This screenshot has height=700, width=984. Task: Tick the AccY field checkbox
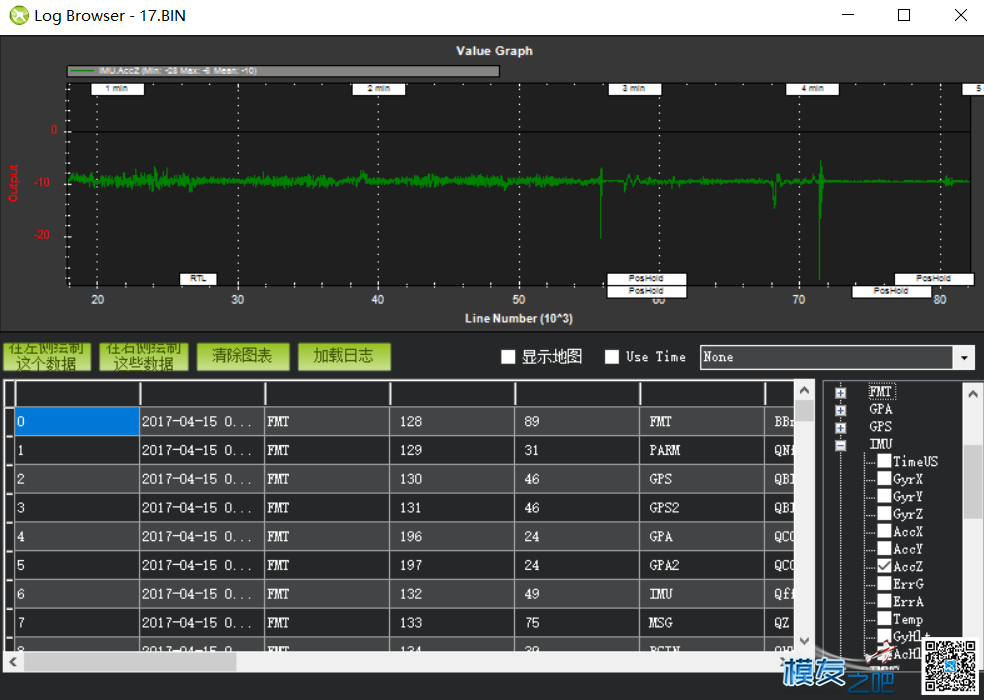coord(884,549)
